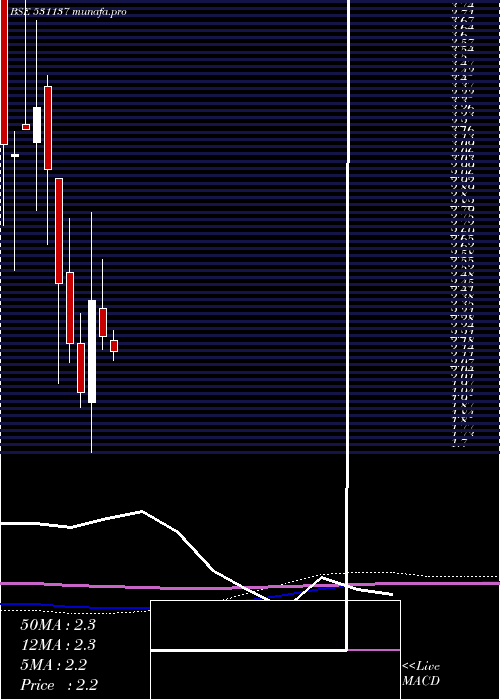Click the '<<Live MACD' label

tap(421, 674)
